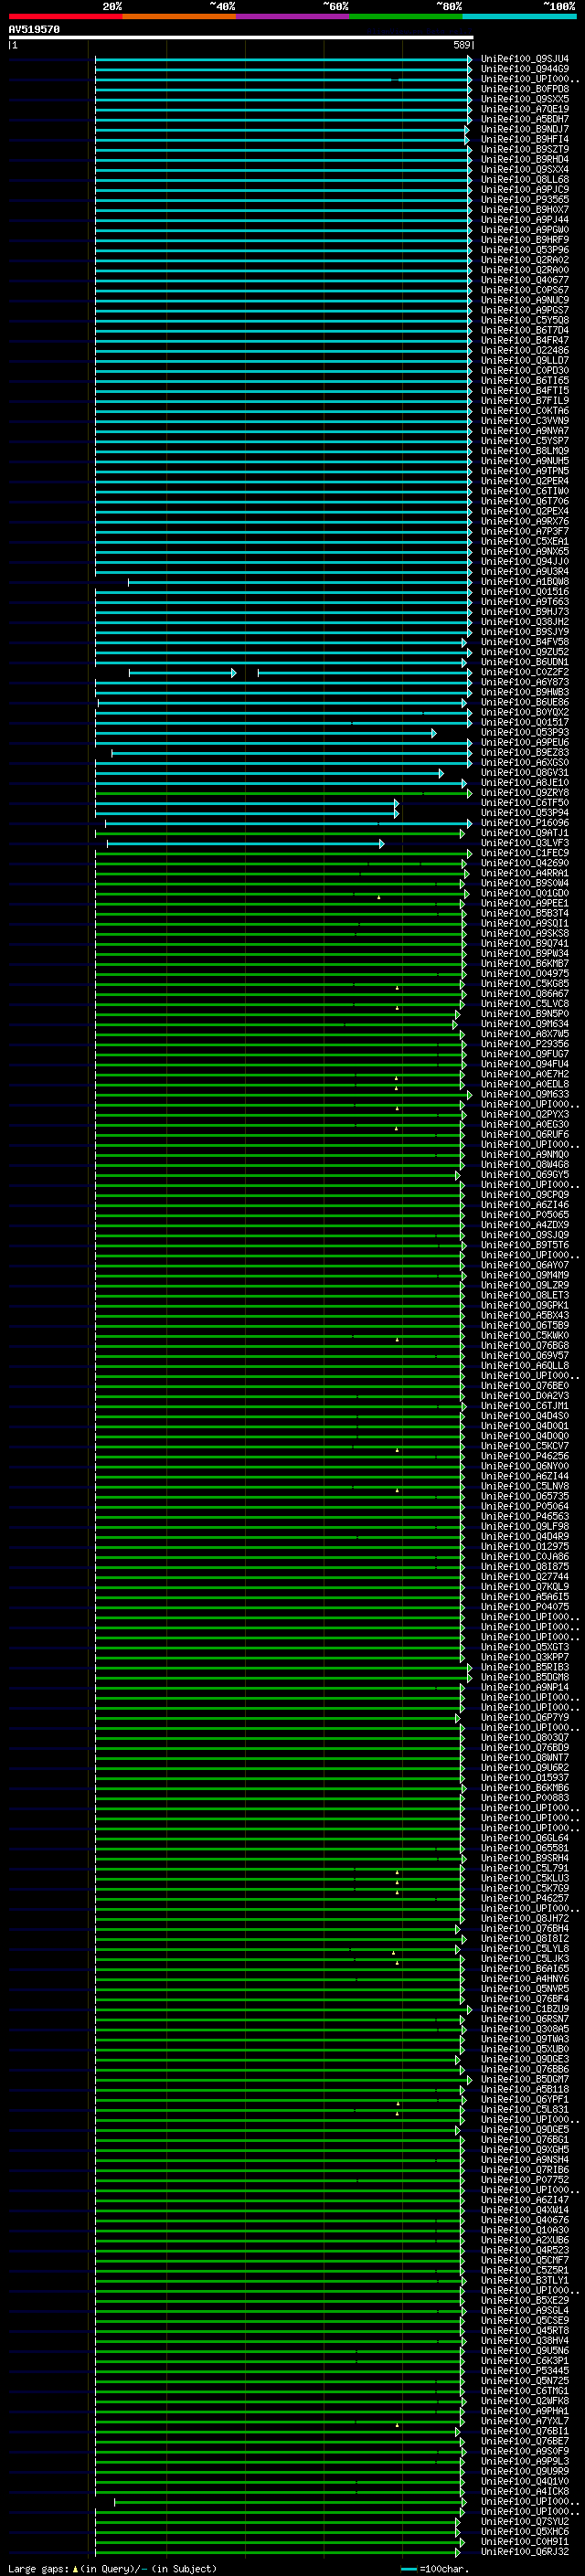Open hit UniRef100_Q53P93
The image size is (585, 2576).
pos(525,733)
